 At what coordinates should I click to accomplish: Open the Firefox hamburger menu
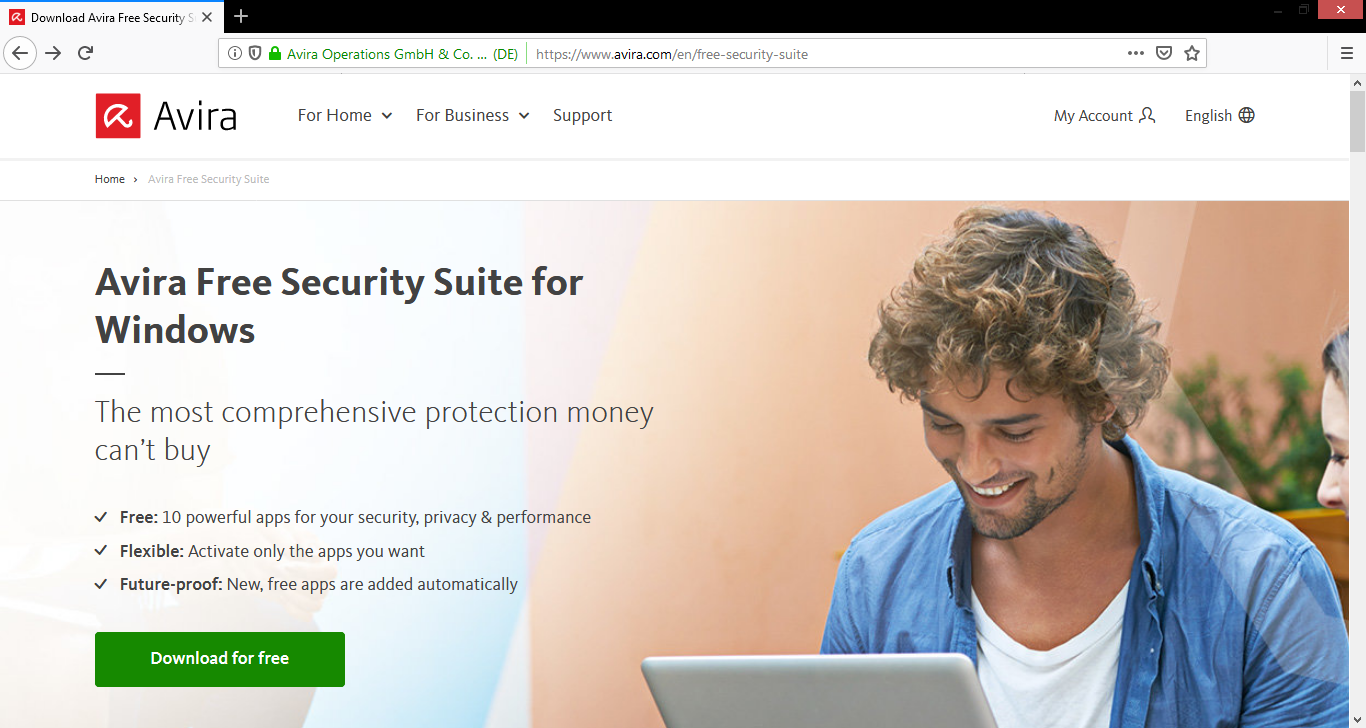[x=1347, y=54]
